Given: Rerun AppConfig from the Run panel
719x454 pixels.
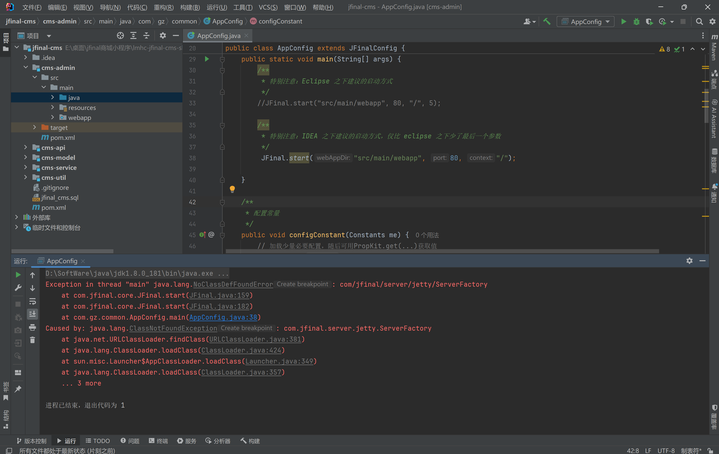Looking at the screenshot, I should (18, 274).
